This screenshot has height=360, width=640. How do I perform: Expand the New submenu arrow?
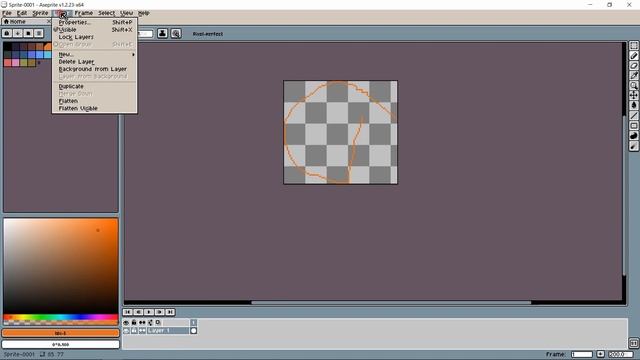pos(133,54)
